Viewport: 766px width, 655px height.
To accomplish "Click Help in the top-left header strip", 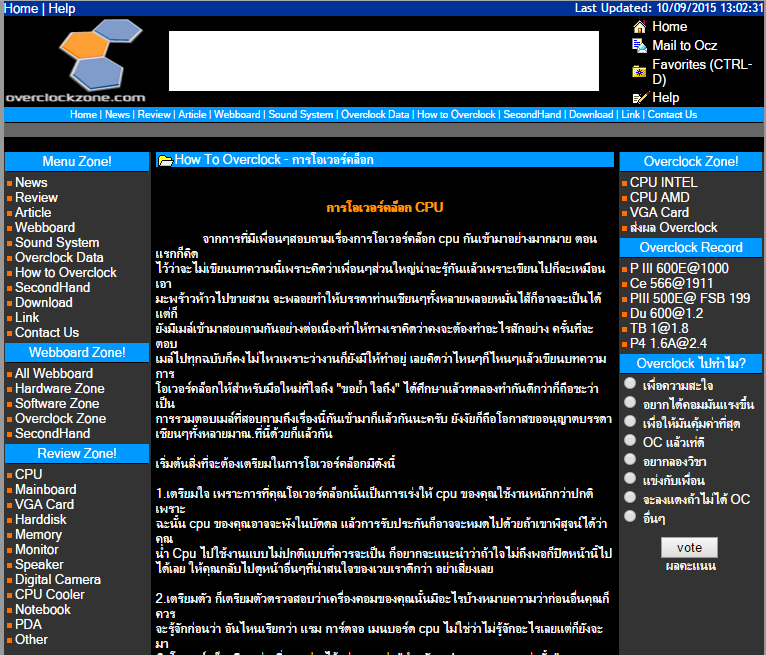I will click(62, 8).
